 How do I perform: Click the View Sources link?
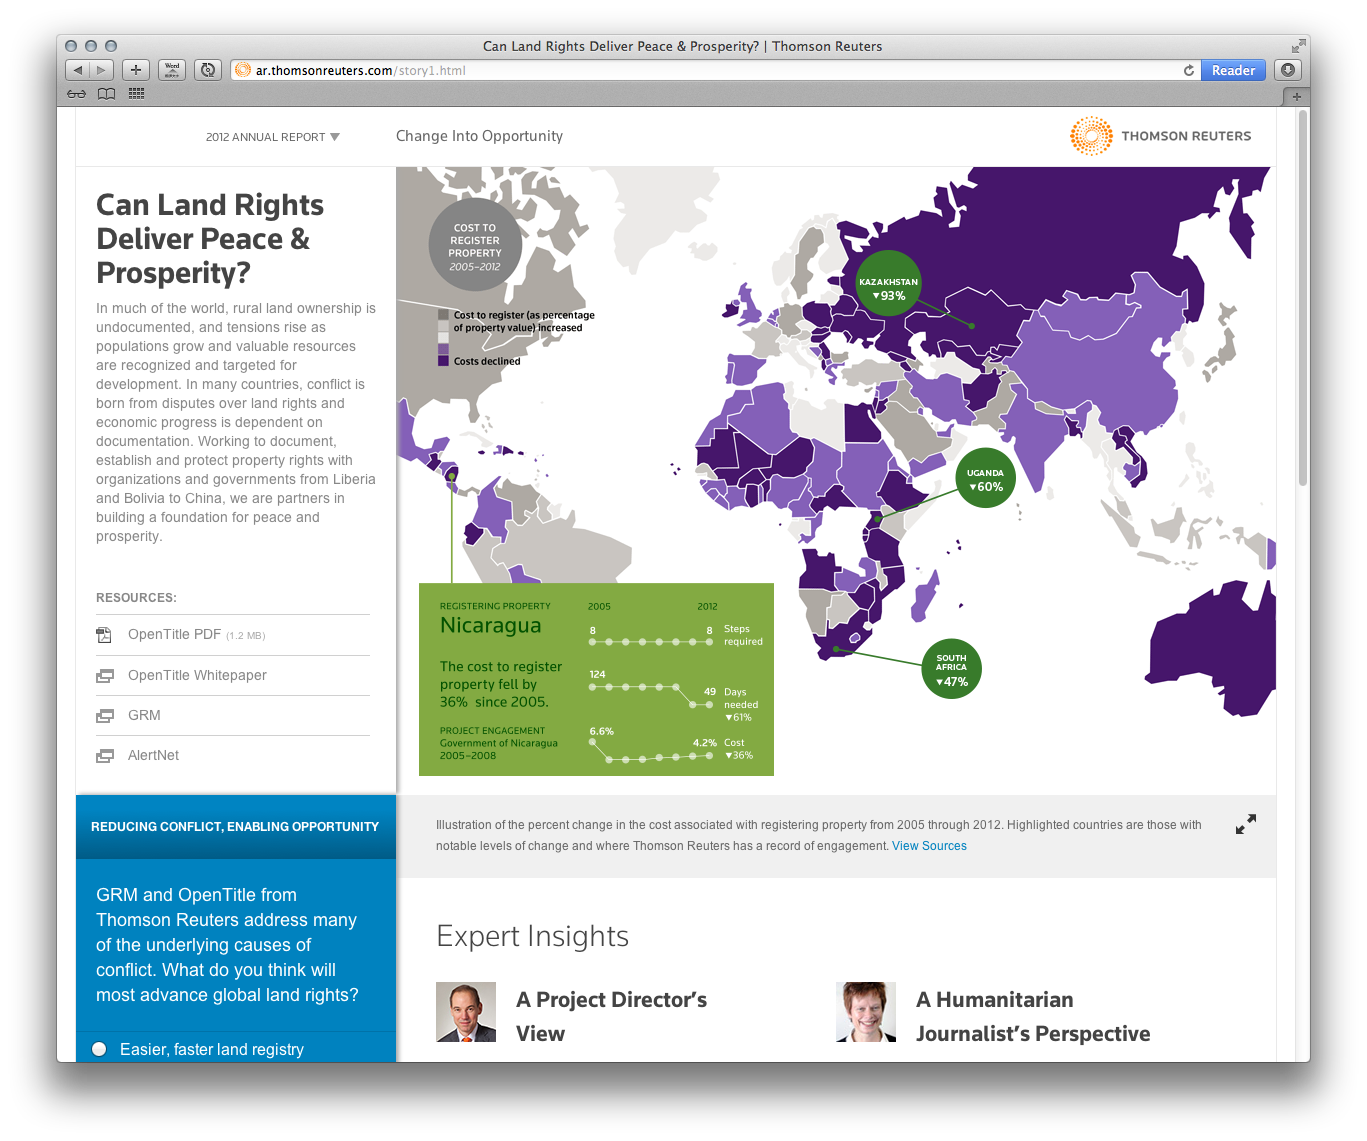[x=929, y=846]
